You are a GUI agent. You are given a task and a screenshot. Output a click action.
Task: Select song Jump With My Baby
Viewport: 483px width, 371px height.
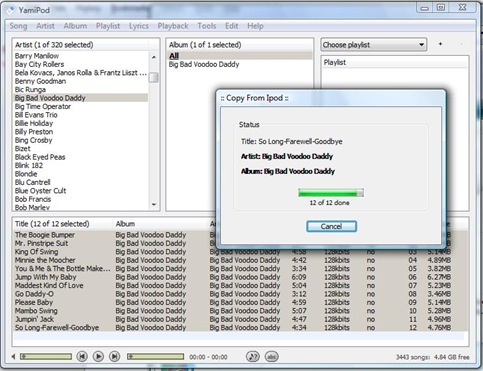click(x=240, y=277)
